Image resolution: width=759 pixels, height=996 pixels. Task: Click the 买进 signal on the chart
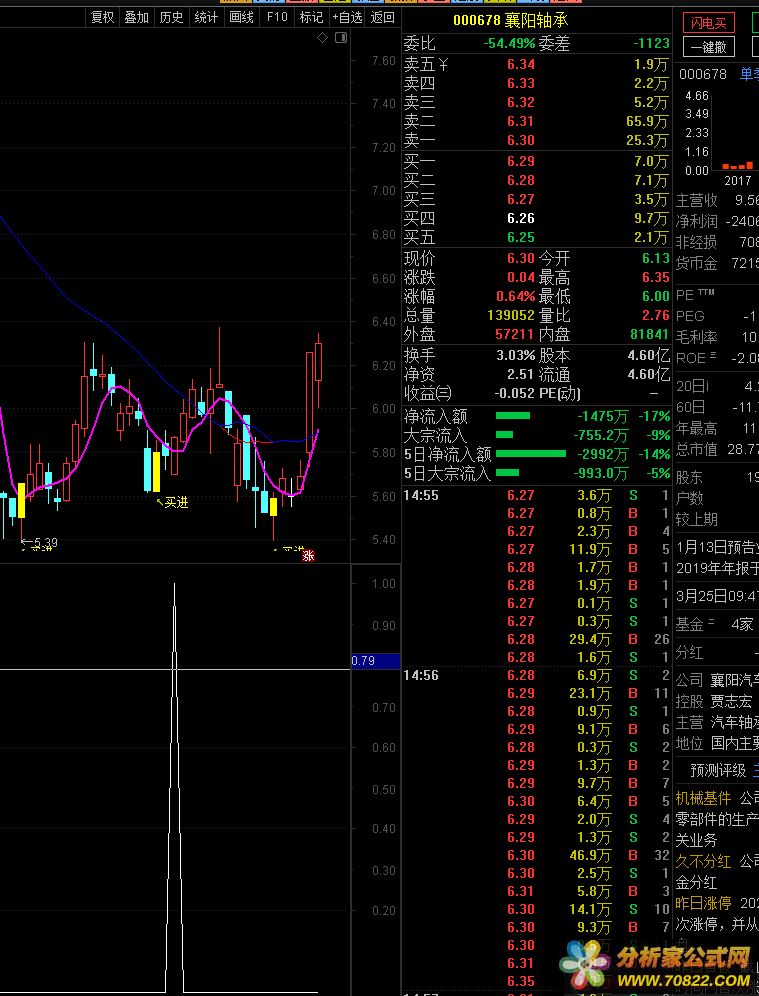pos(175,502)
